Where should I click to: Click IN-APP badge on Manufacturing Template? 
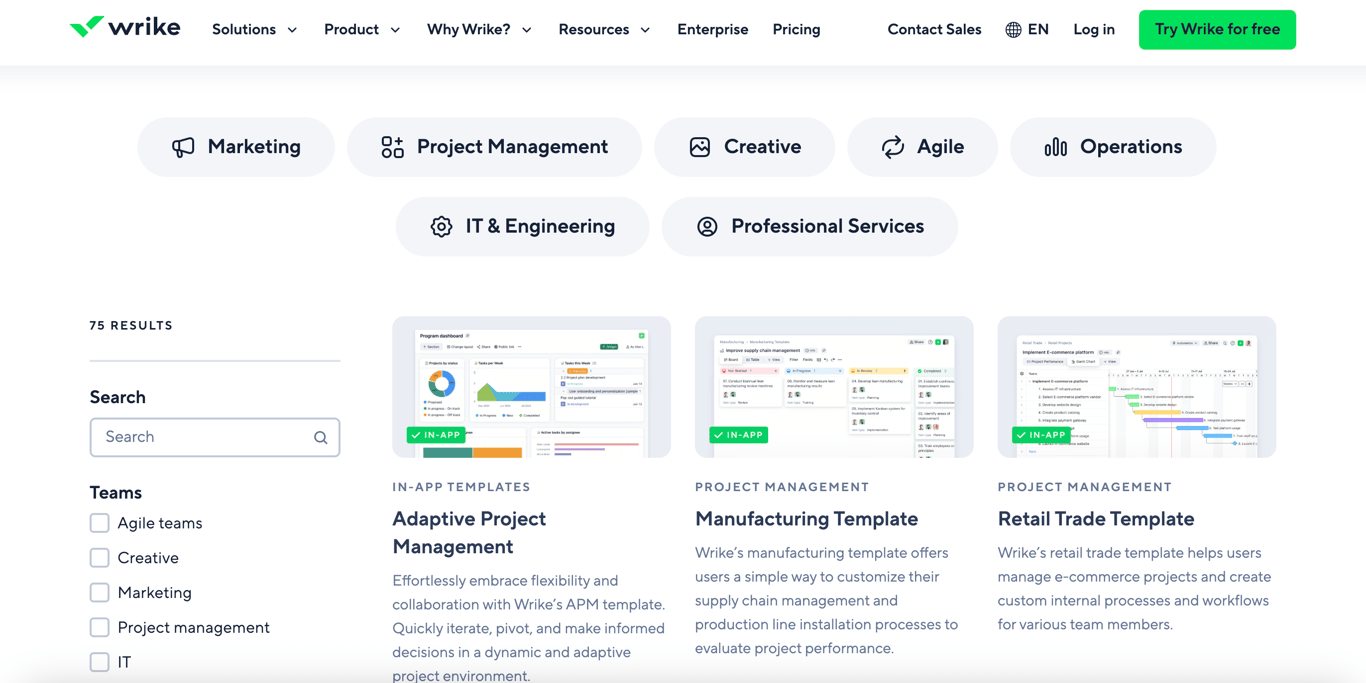tap(739, 435)
